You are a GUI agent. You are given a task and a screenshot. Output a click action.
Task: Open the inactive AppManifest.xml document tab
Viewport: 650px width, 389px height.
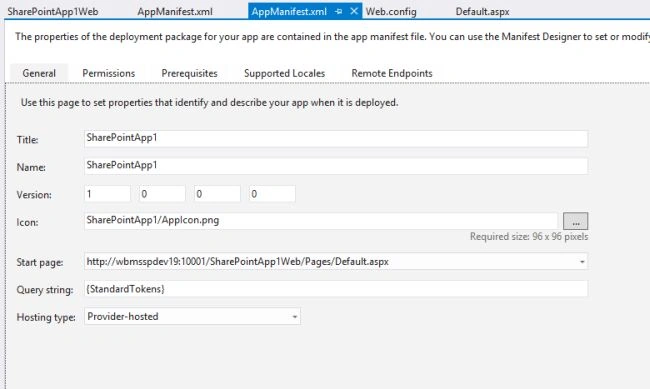[175, 11]
